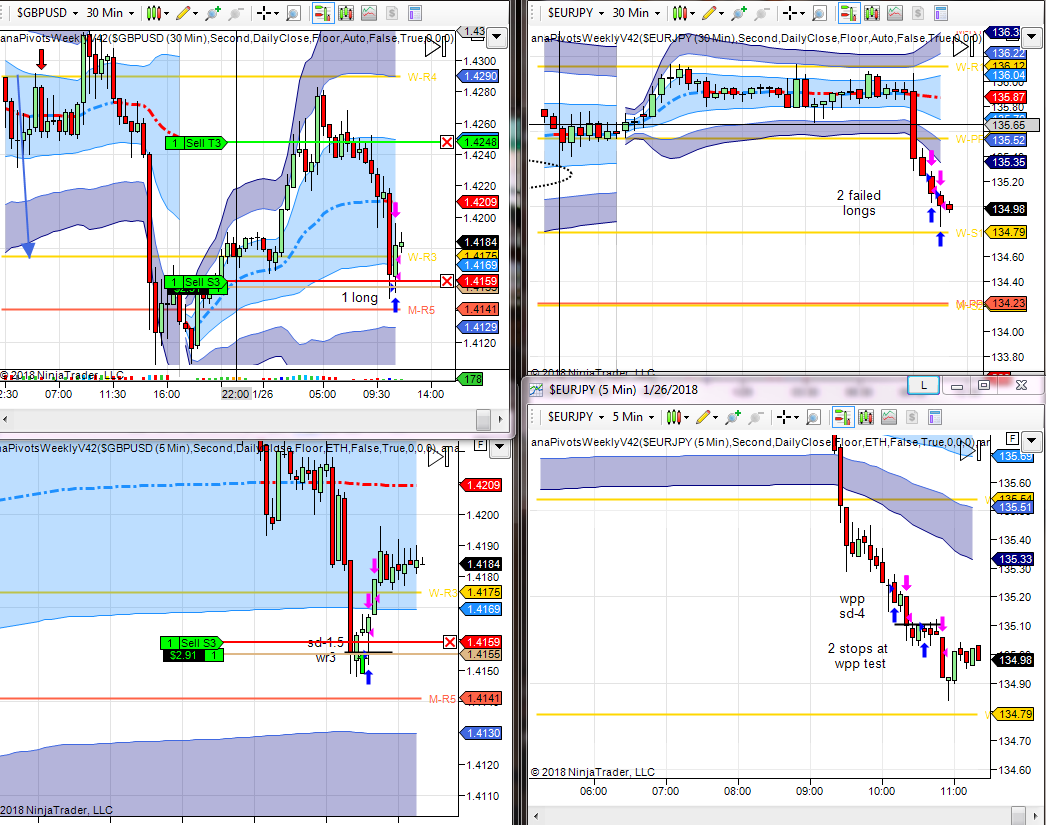Select Sell S3 order label on GBPUSD 5 Min
The image size is (1046, 825).
coord(191,643)
